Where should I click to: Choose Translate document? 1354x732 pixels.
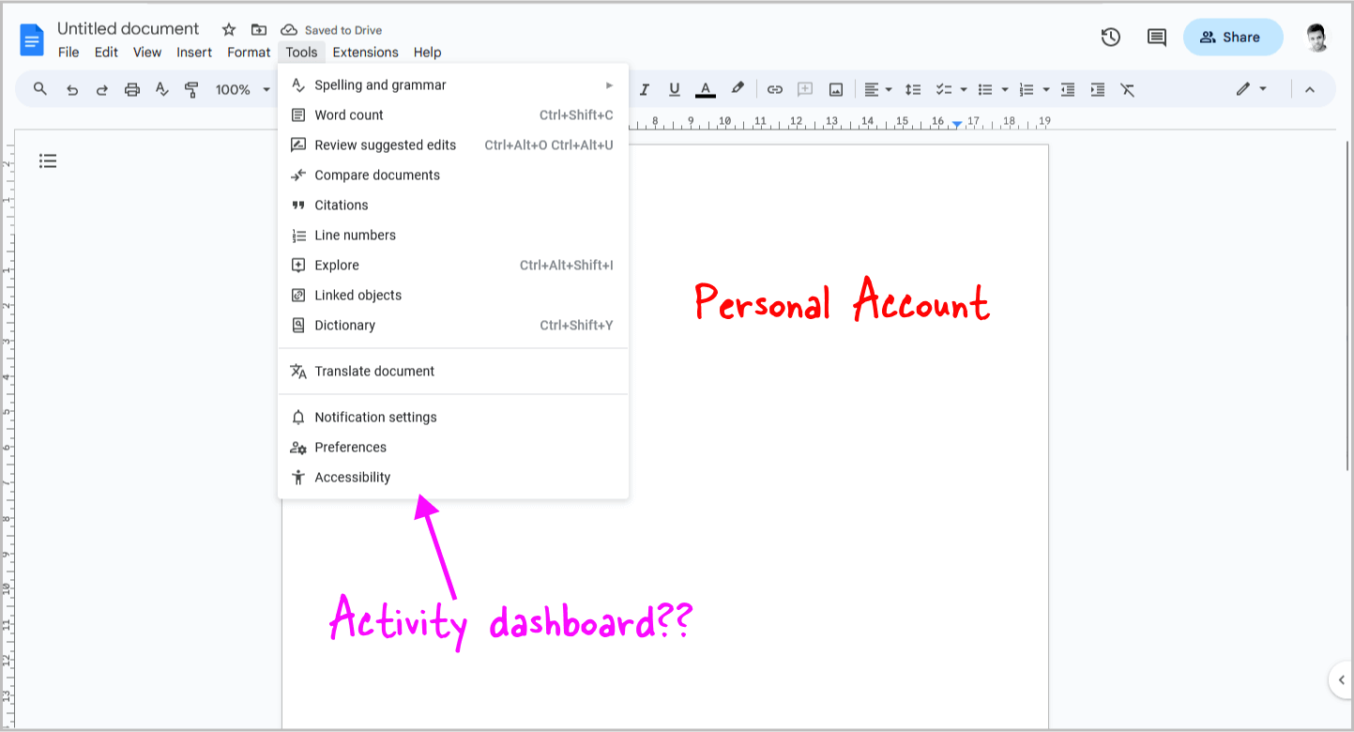coord(453,371)
